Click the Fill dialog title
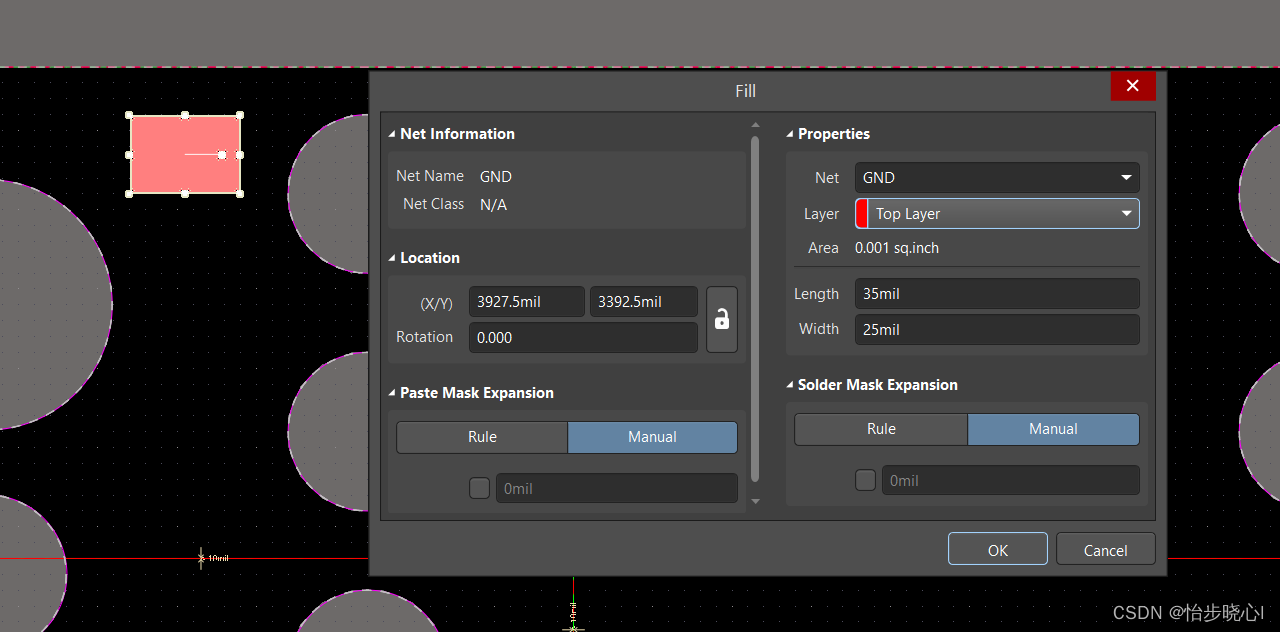Viewport: 1280px width, 632px height. click(745, 91)
